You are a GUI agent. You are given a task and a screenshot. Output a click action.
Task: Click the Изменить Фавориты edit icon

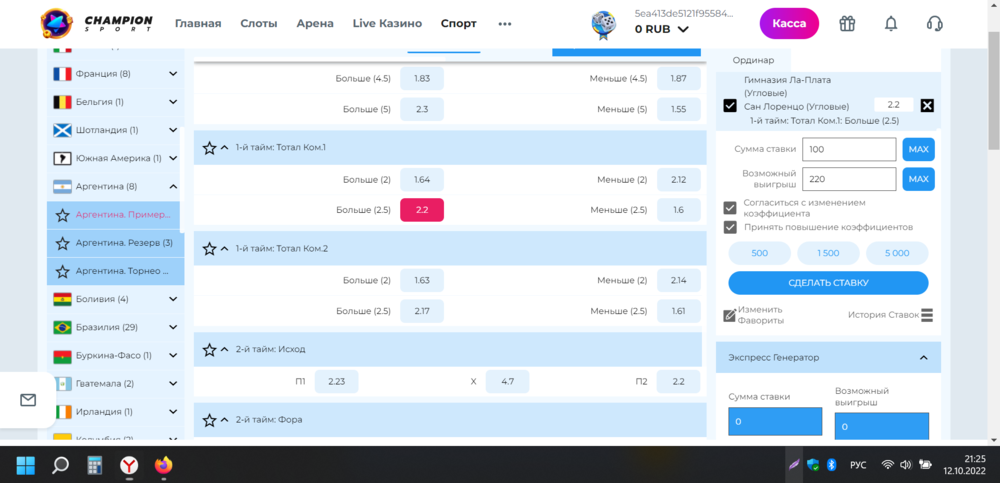[730, 315]
